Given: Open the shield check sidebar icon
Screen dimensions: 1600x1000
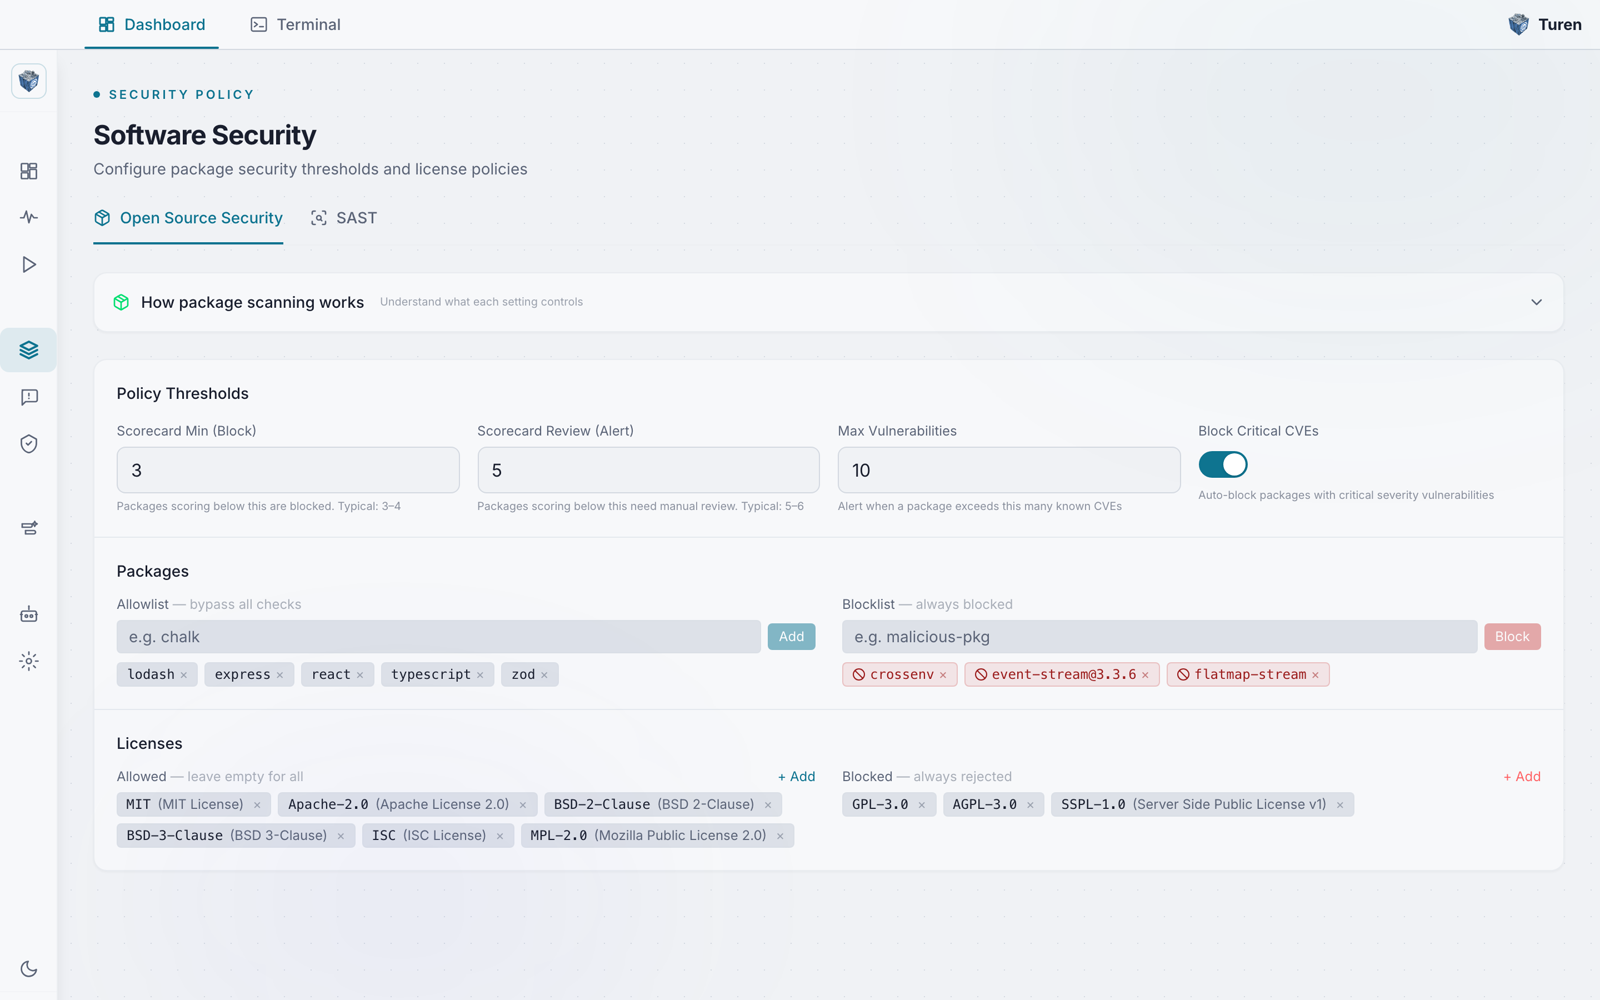Looking at the screenshot, I should (x=29, y=444).
